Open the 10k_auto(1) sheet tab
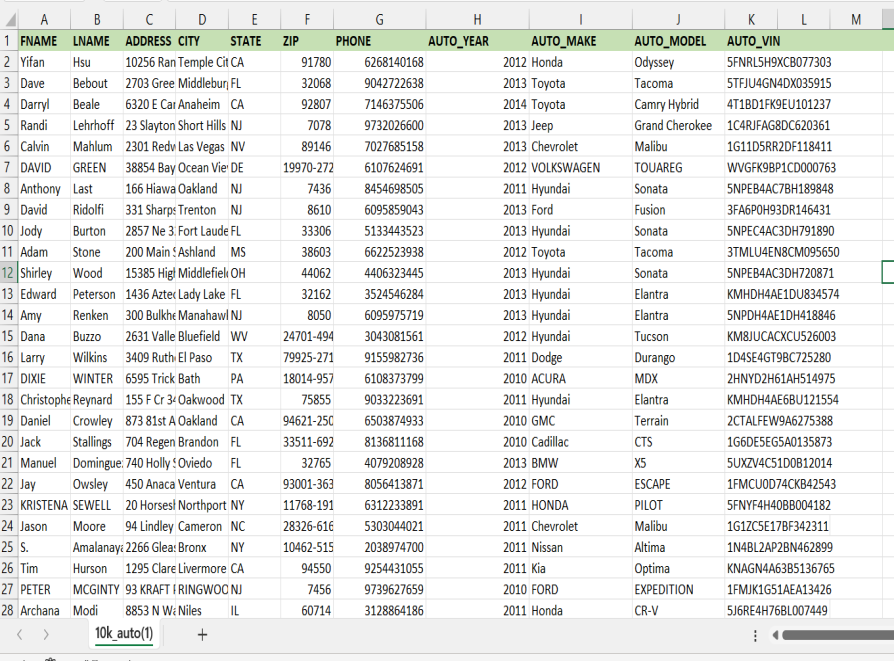 pyautogui.click(x=124, y=633)
